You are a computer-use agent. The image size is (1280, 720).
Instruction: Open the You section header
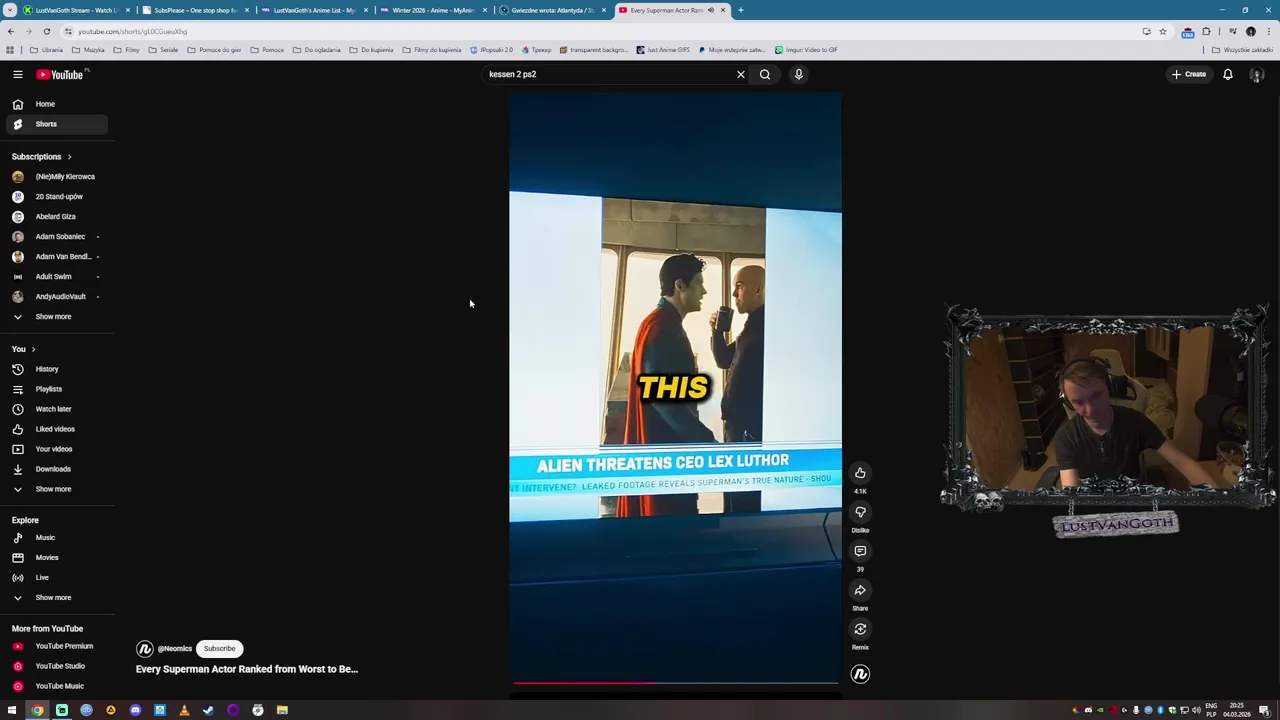24,349
